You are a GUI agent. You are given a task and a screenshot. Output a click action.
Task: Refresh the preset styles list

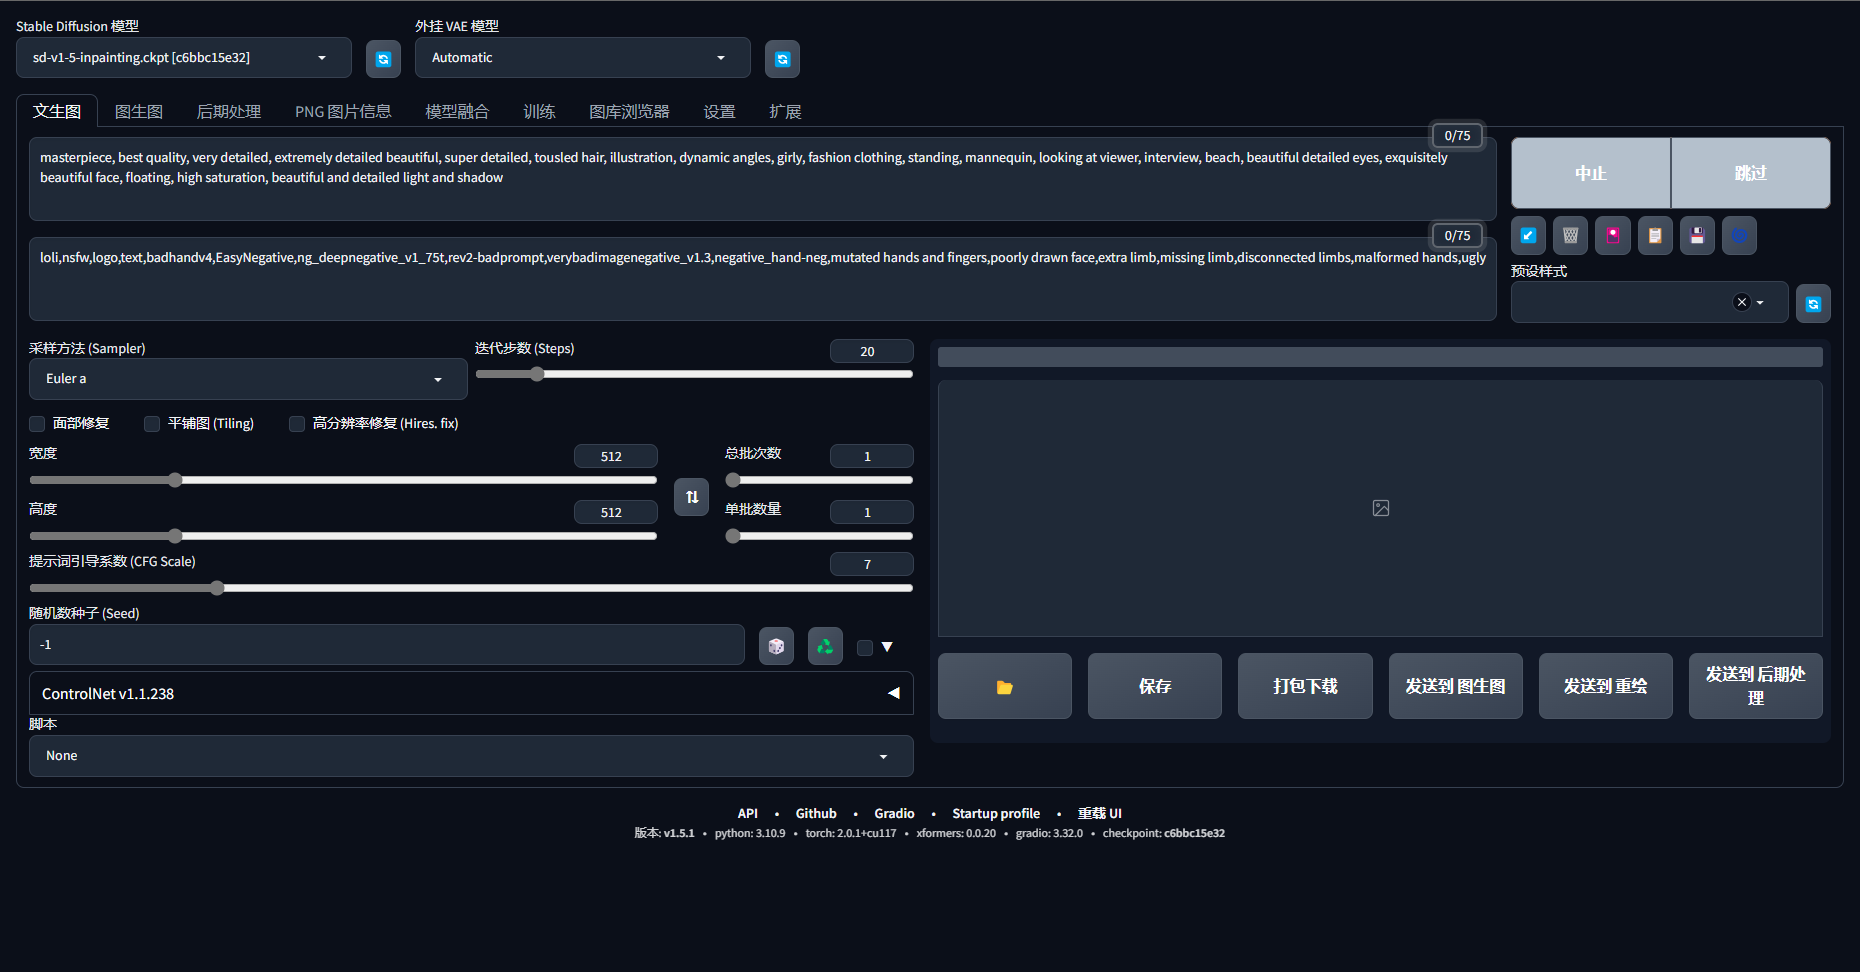click(x=1813, y=303)
